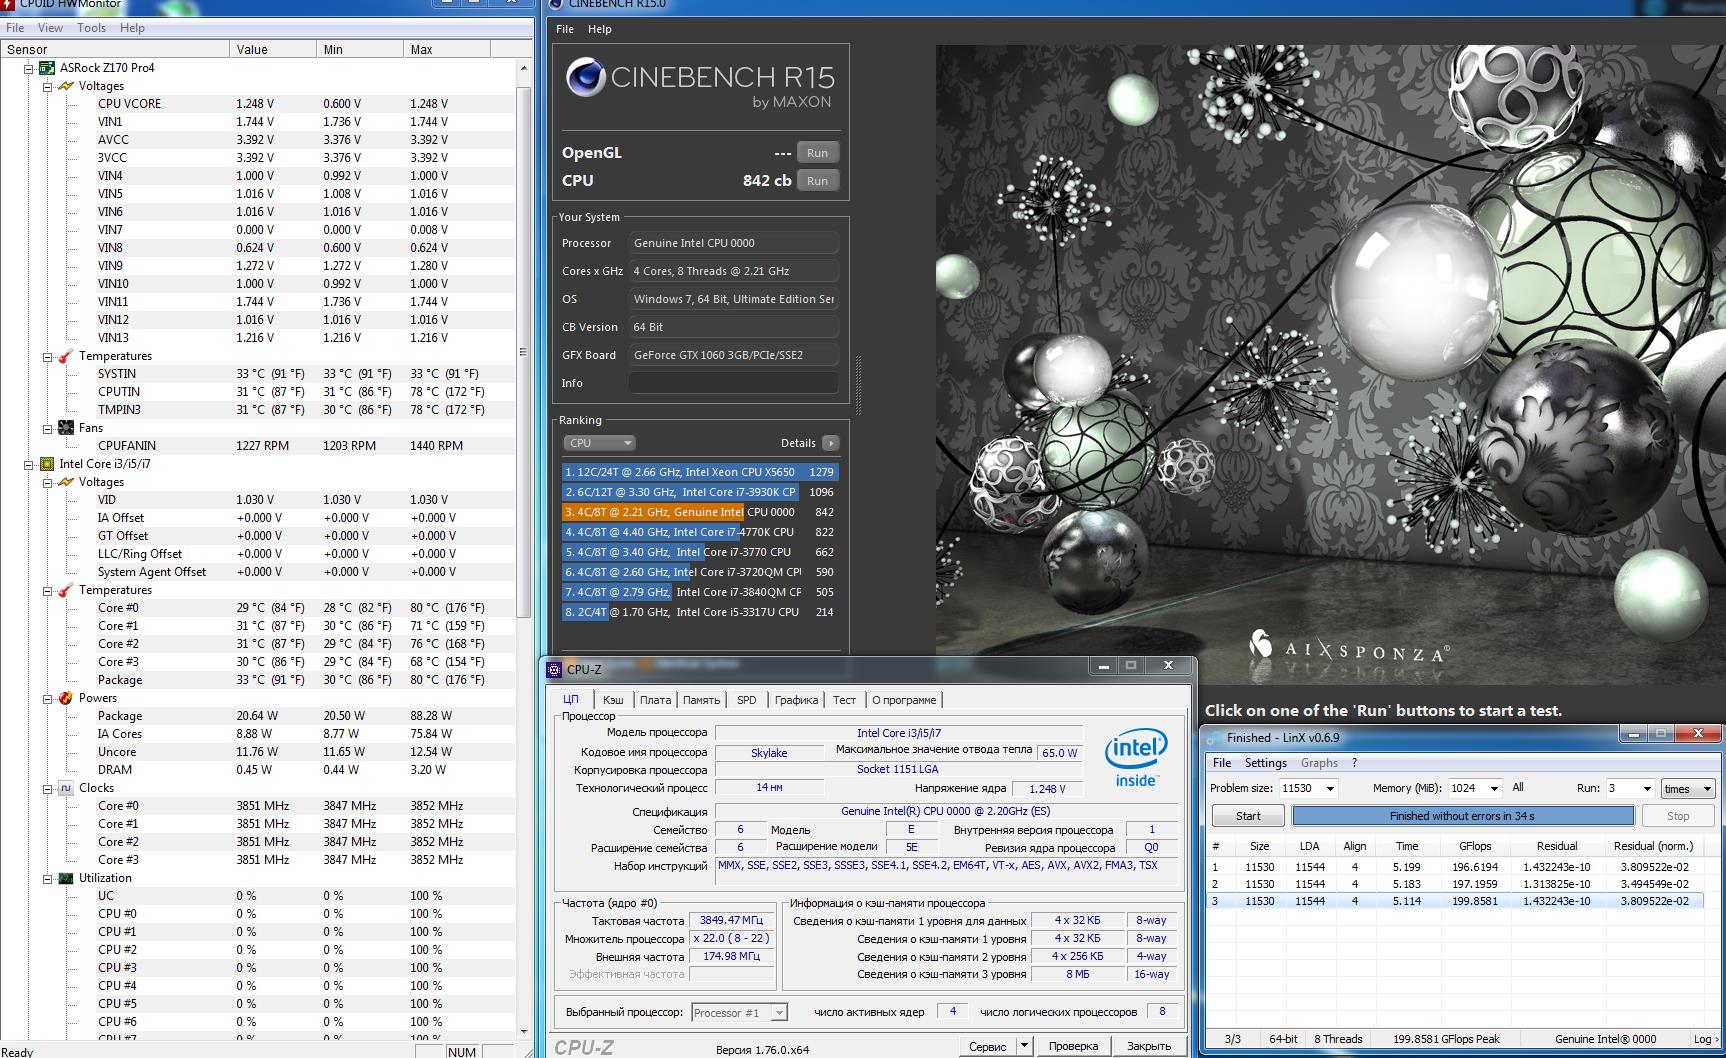Click the Fans node fan icon
1726x1058 pixels.
coord(66,428)
